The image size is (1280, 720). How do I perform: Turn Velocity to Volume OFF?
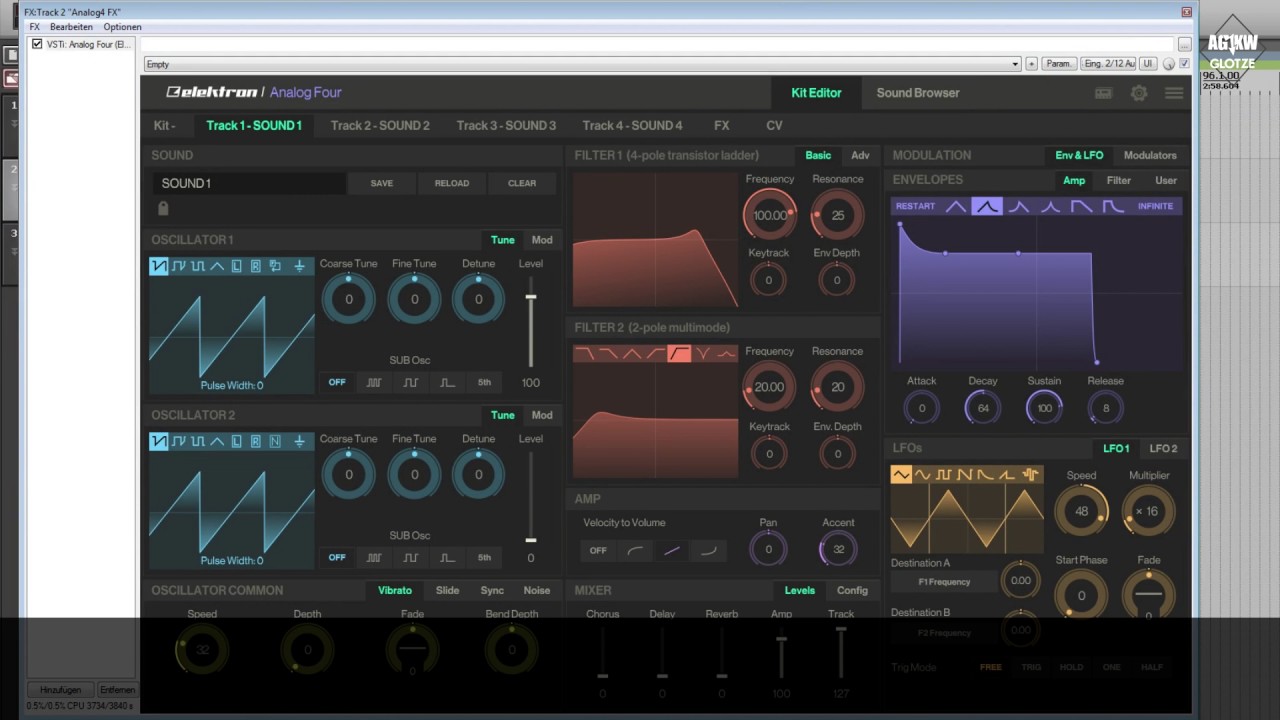click(x=598, y=550)
